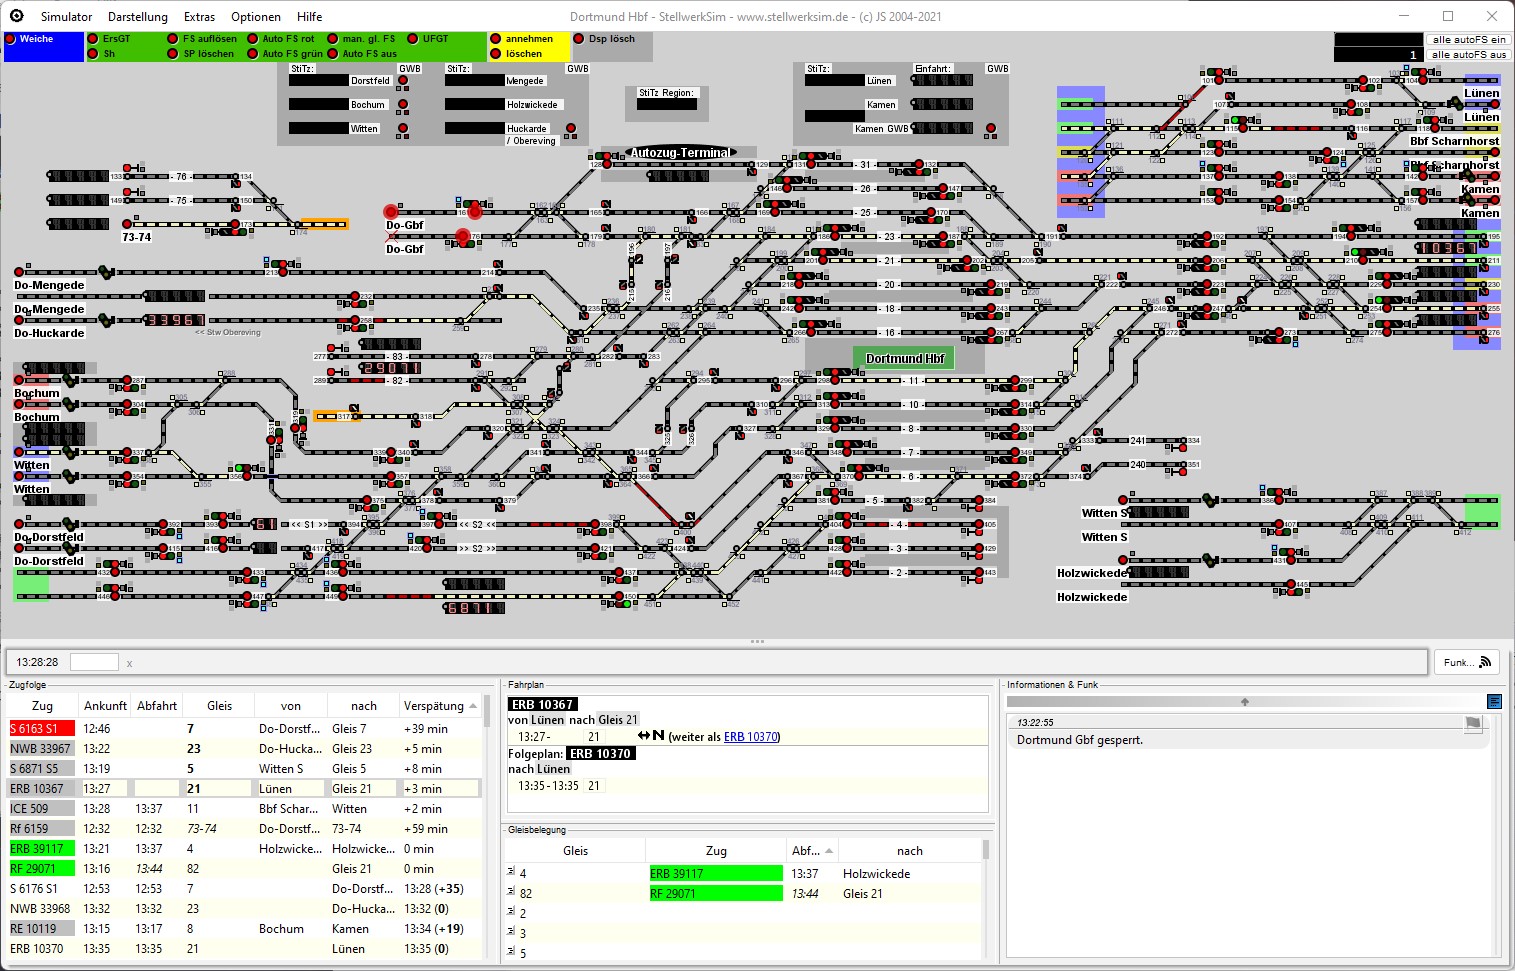1515x971 pixels.
Task: Click the input field beside the clock
Action: point(94,662)
